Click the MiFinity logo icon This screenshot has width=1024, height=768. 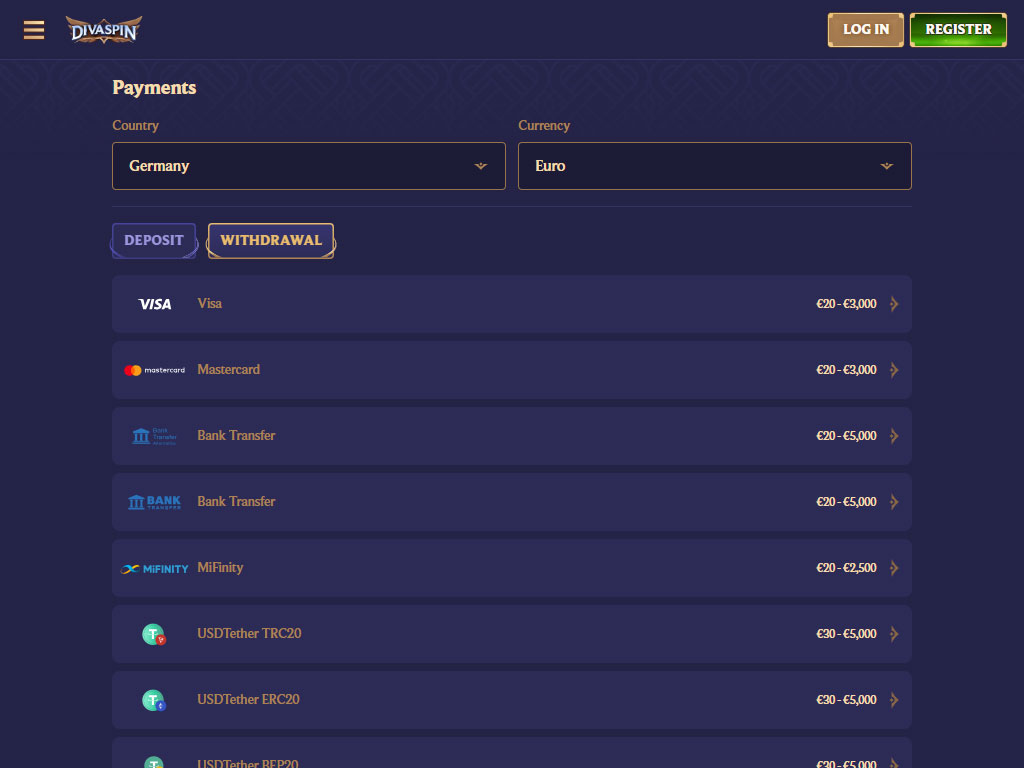pos(155,569)
